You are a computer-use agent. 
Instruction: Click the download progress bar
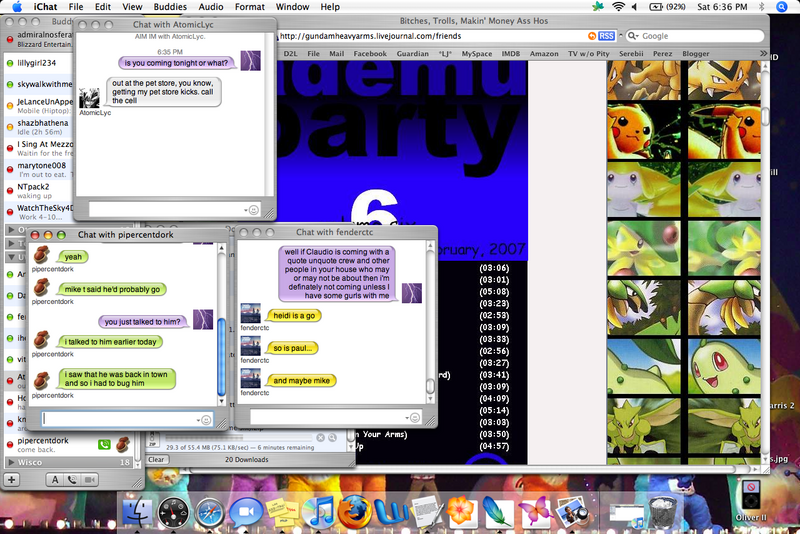tap(238, 438)
